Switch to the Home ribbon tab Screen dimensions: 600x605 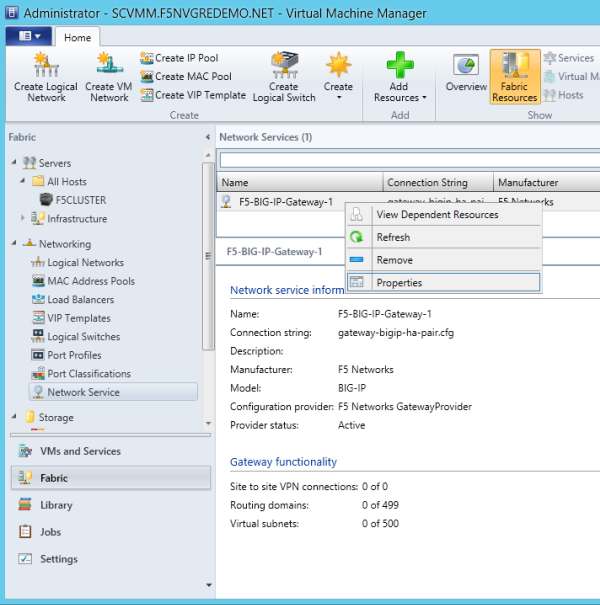tap(77, 38)
